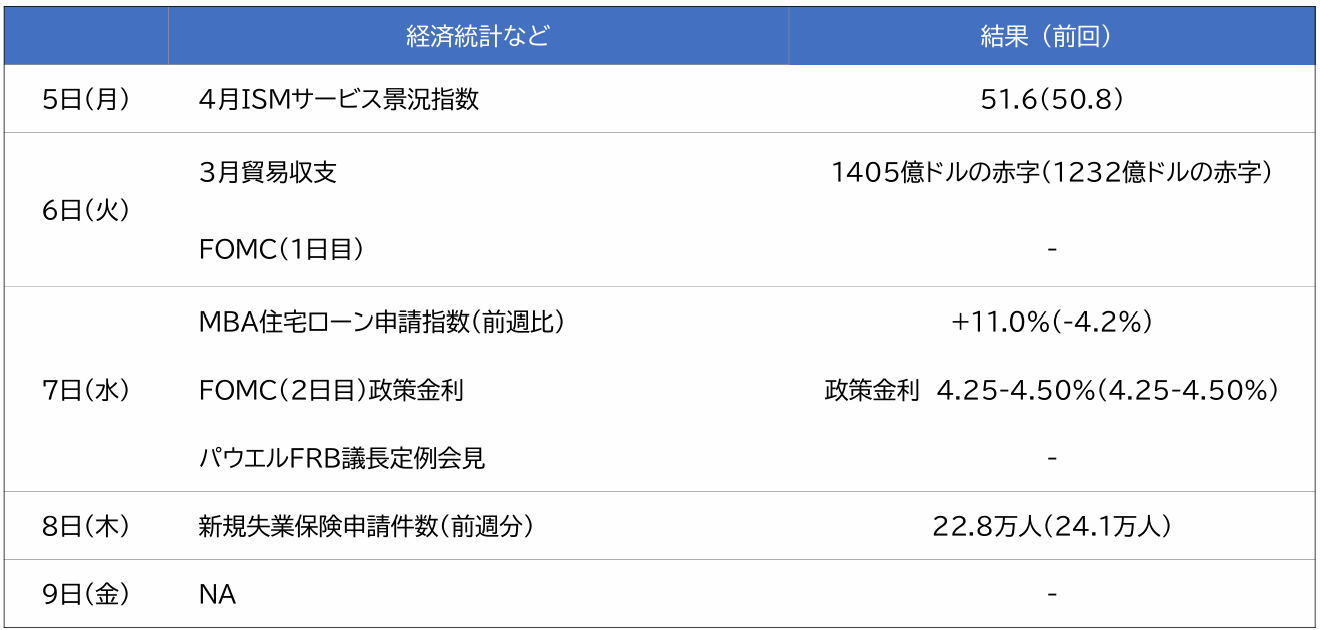Screen dimensions: 1320x630
Task: Click the 結果(前回) column header
Action: pyautogui.click(x=1051, y=37)
